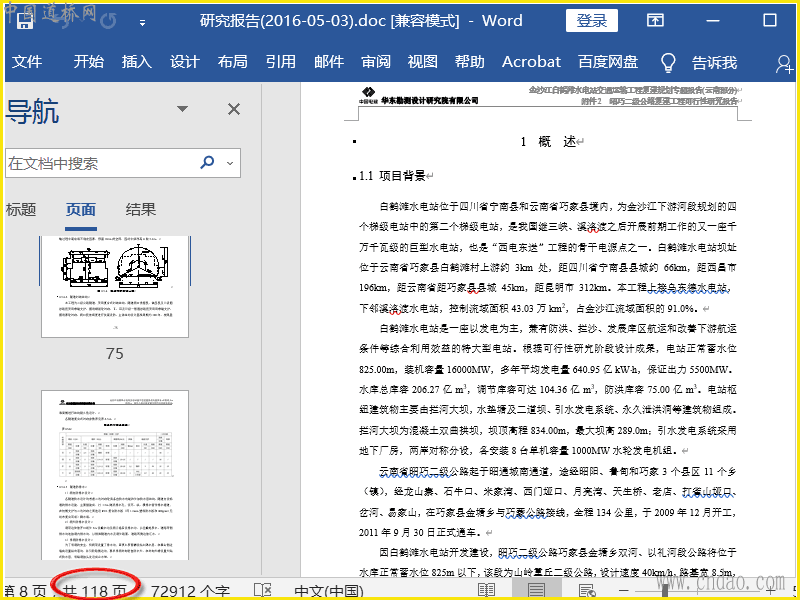Select the page thumbnail below page 75

coord(115,476)
